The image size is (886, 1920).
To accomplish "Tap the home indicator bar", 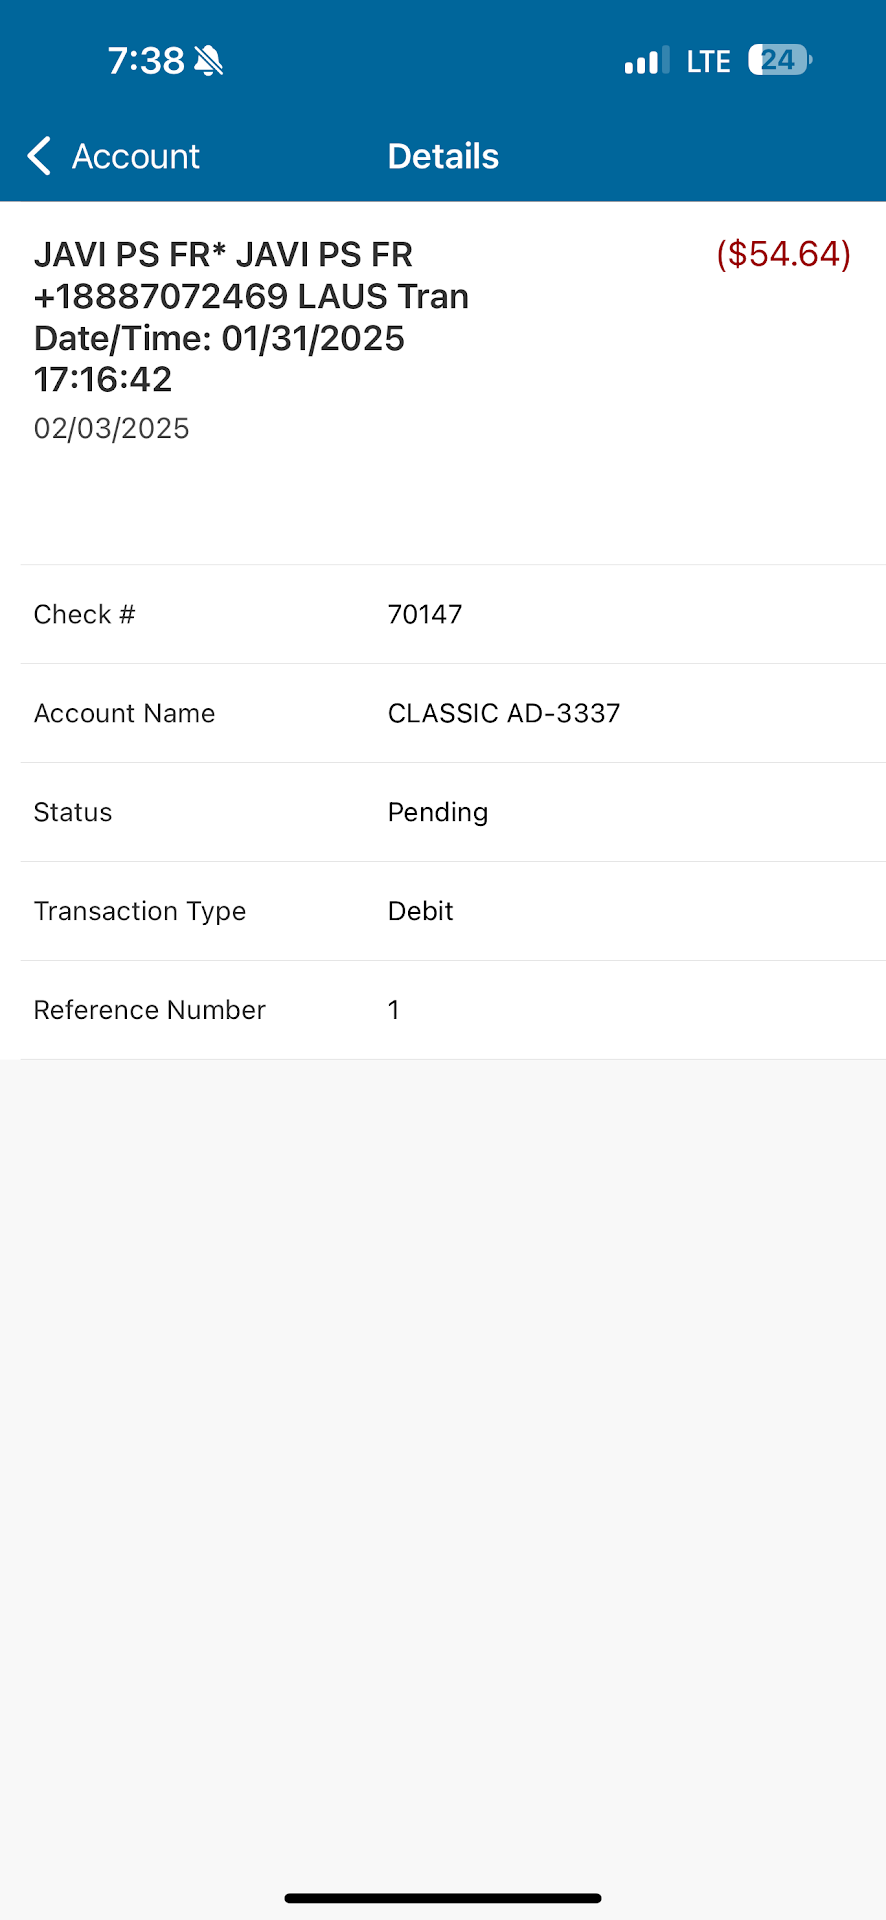I will coord(443,1897).
